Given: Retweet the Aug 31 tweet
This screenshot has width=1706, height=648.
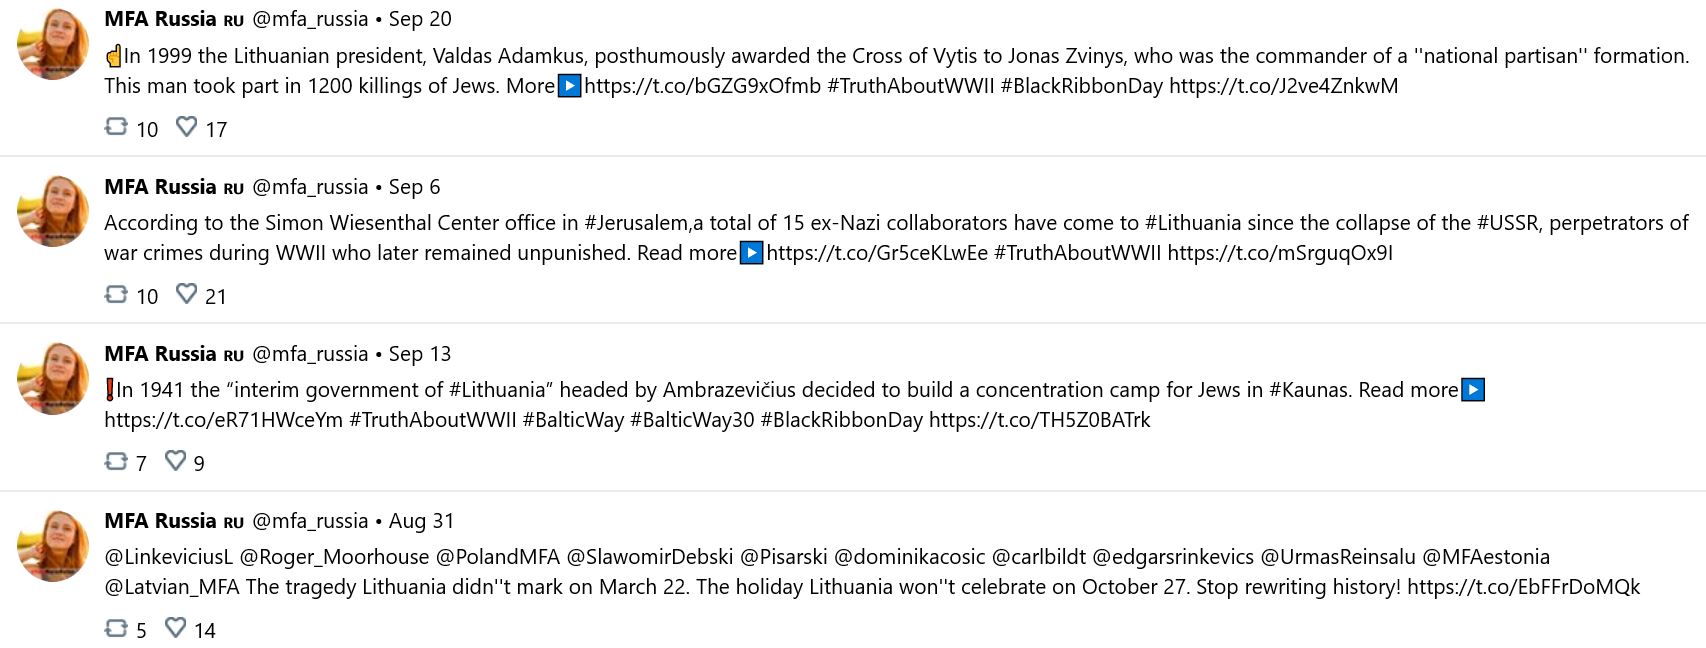Looking at the screenshot, I should [116, 628].
